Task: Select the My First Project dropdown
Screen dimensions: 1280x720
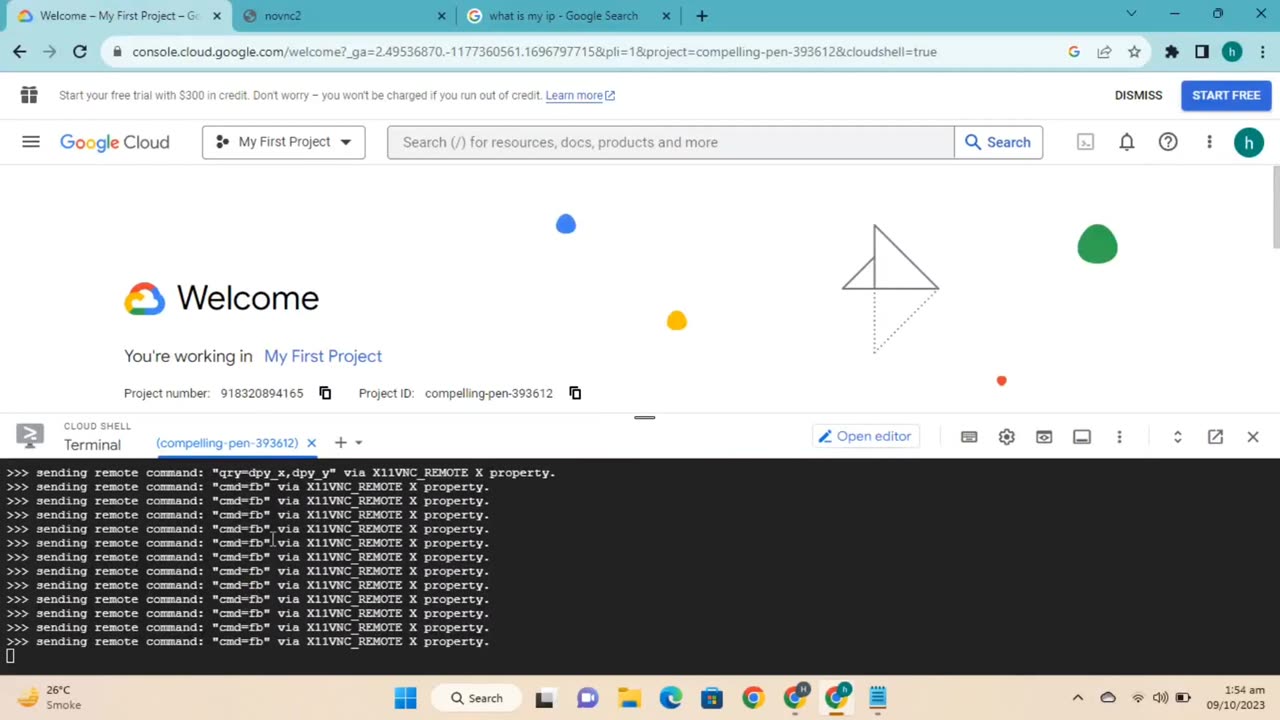Action: click(284, 142)
